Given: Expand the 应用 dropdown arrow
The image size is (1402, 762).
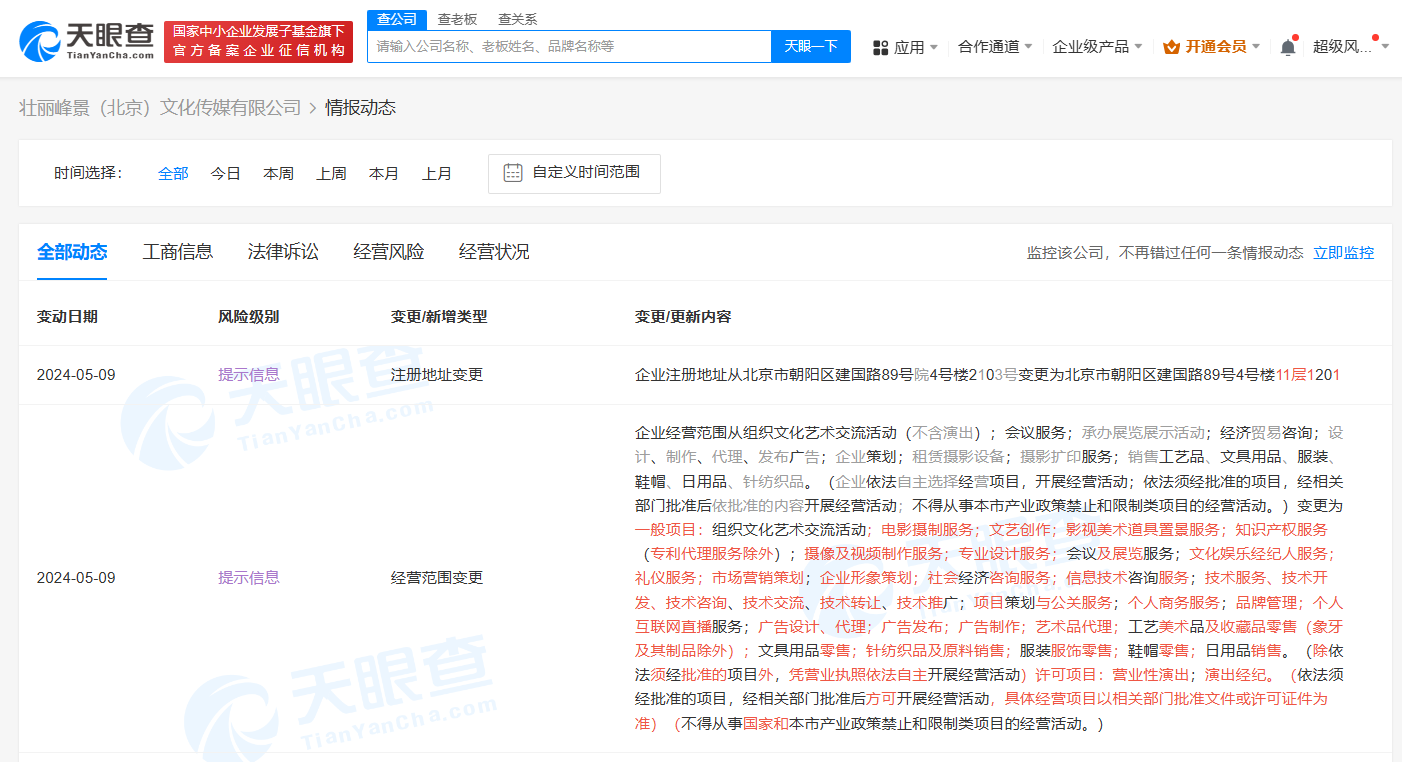Looking at the screenshot, I should [x=934, y=47].
